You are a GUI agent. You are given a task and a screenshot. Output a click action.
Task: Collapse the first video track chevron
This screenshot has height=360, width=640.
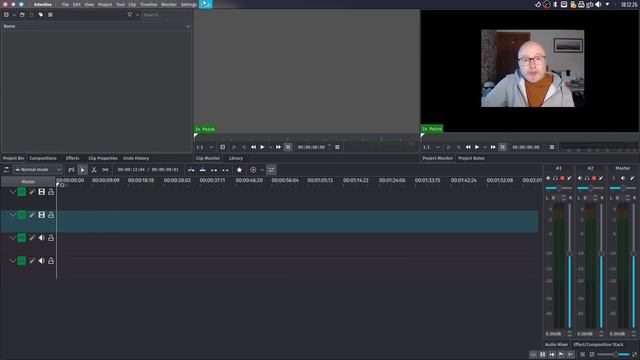click(x=13, y=191)
